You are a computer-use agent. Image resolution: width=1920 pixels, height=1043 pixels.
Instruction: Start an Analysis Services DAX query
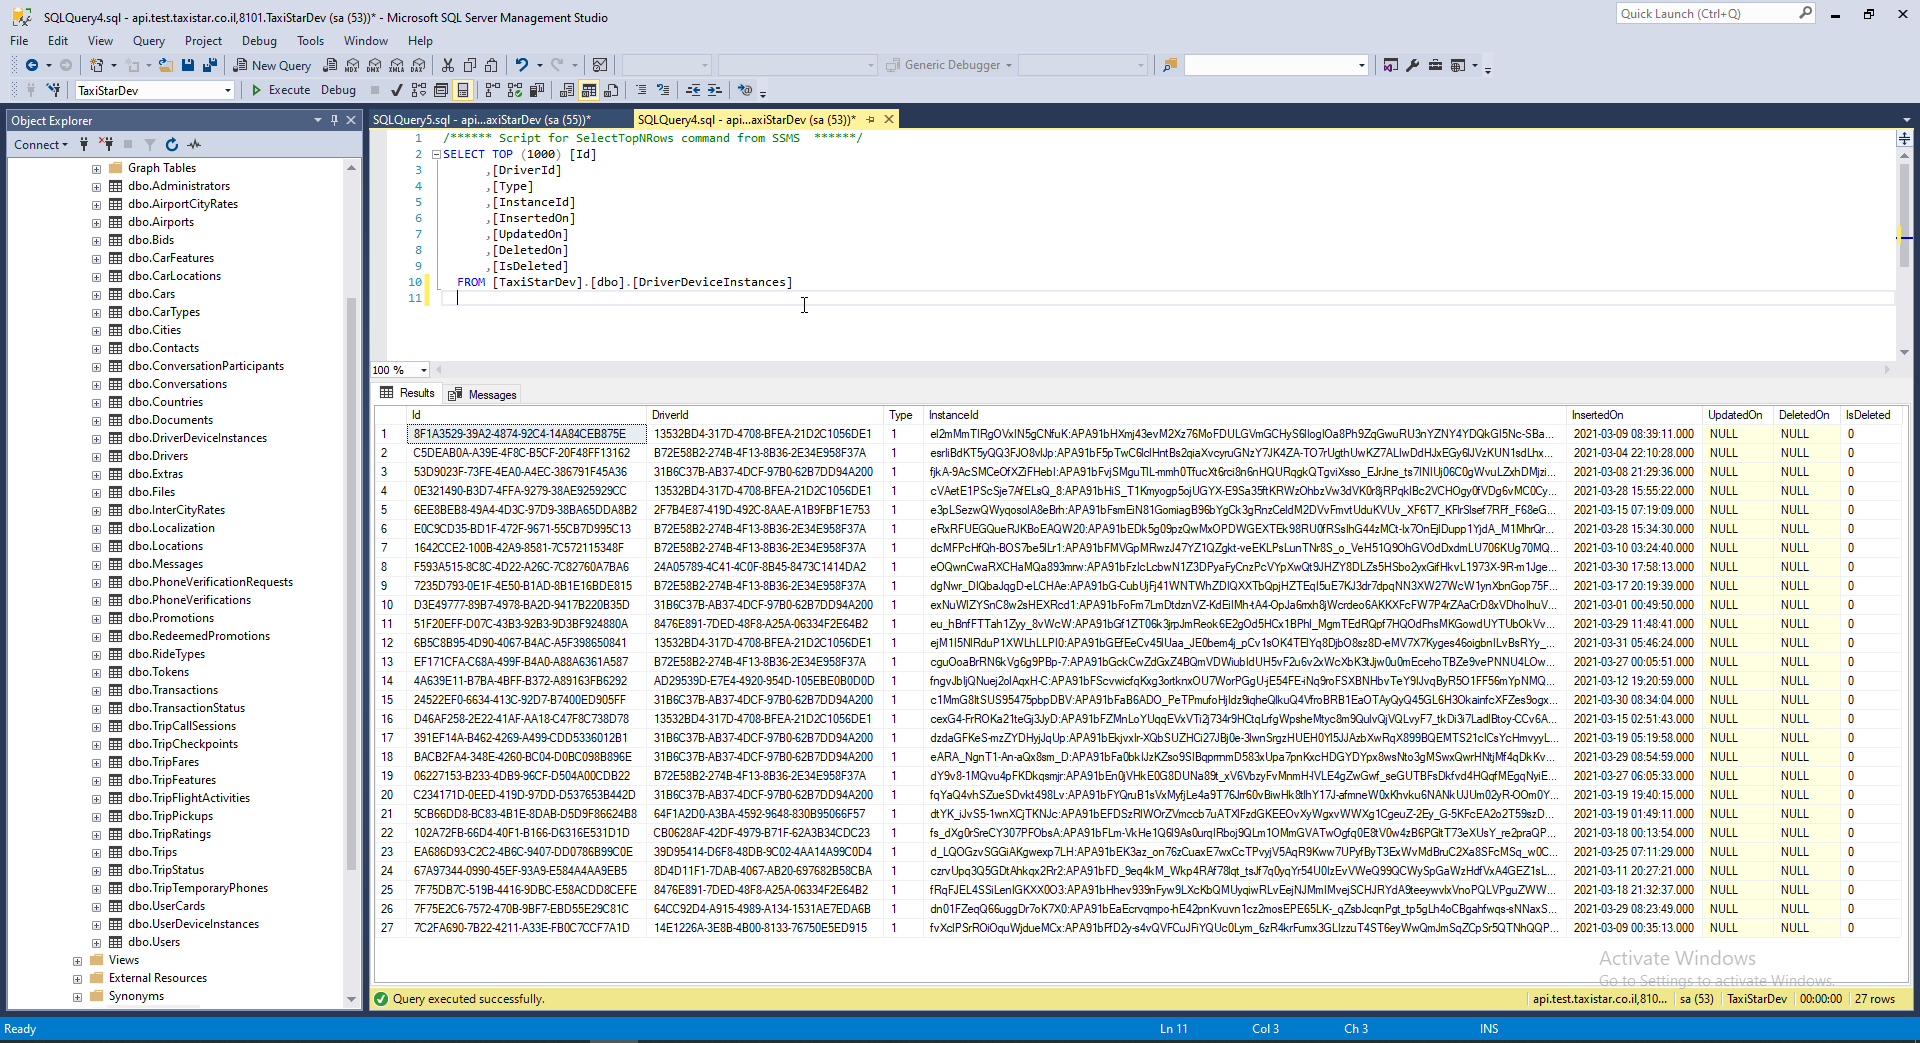tap(418, 65)
